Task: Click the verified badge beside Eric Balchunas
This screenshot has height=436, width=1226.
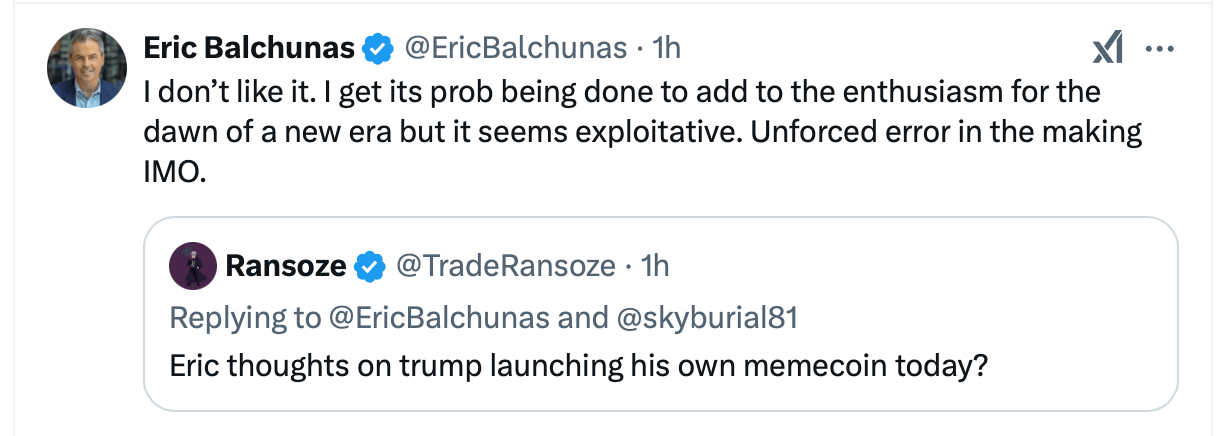Action: click(377, 47)
